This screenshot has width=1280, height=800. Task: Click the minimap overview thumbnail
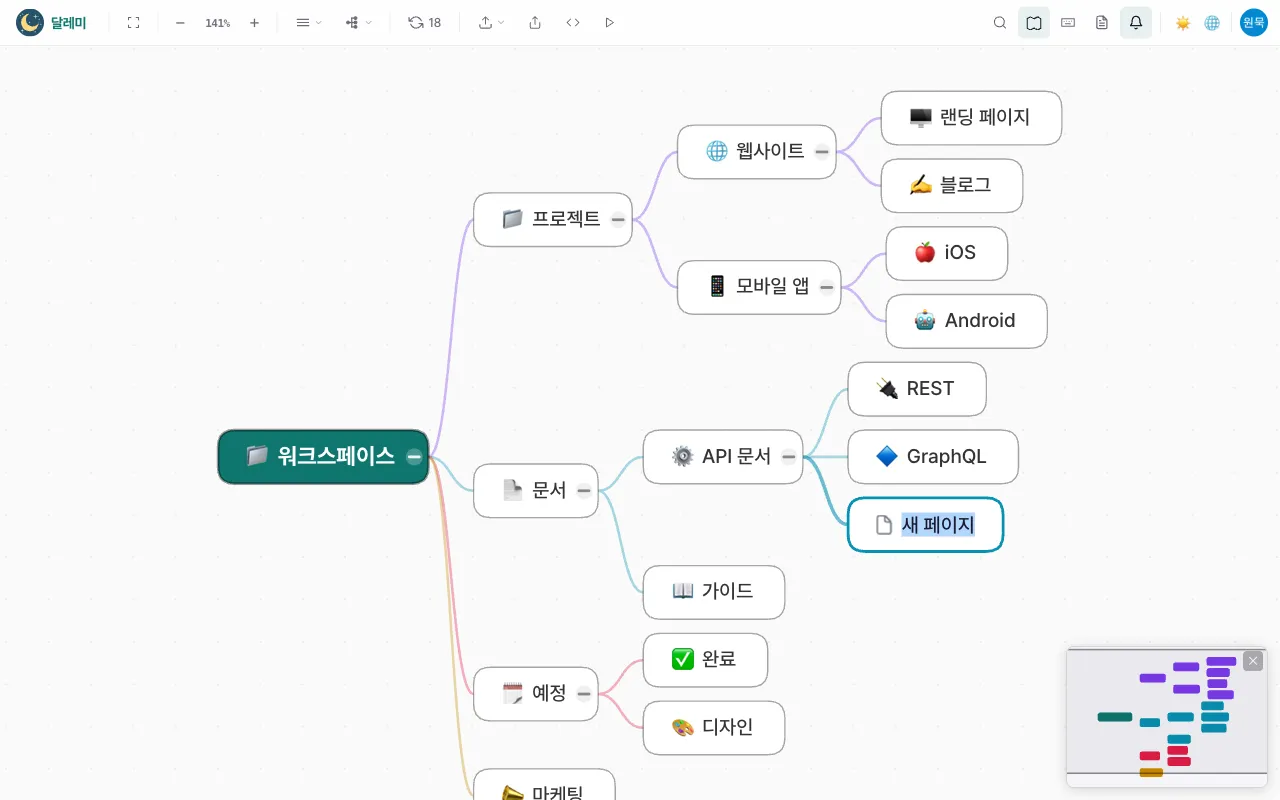(1166, 717)
